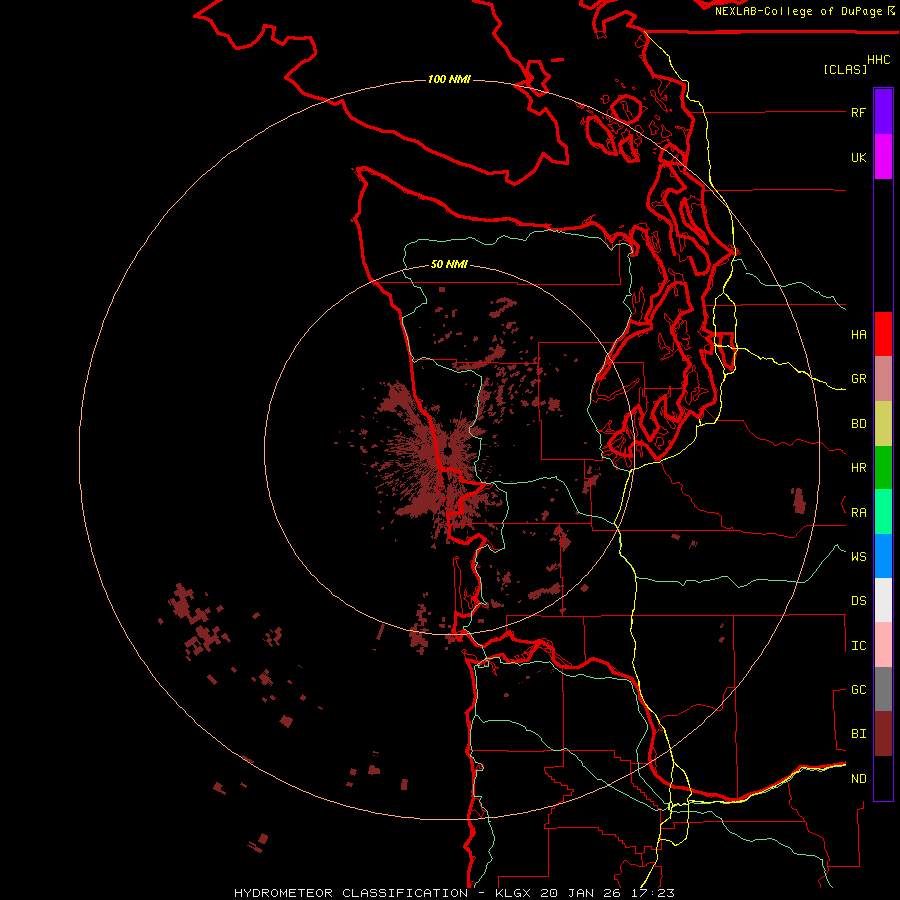Pick the RA light green legend swatch
This screenshot has height=900, width=900.
[883, 512]
